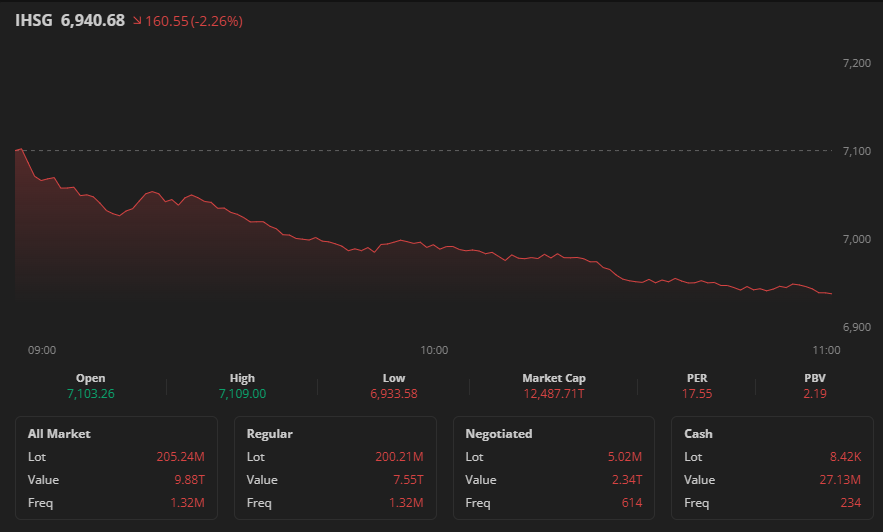
Task: Click the down arrow change icon
Action: 137,21
